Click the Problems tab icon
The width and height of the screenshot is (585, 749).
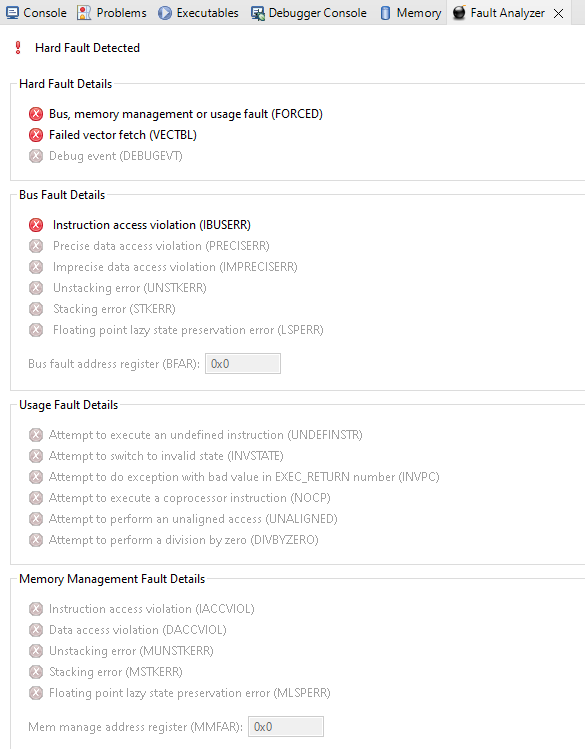click(x=84, y=13)
